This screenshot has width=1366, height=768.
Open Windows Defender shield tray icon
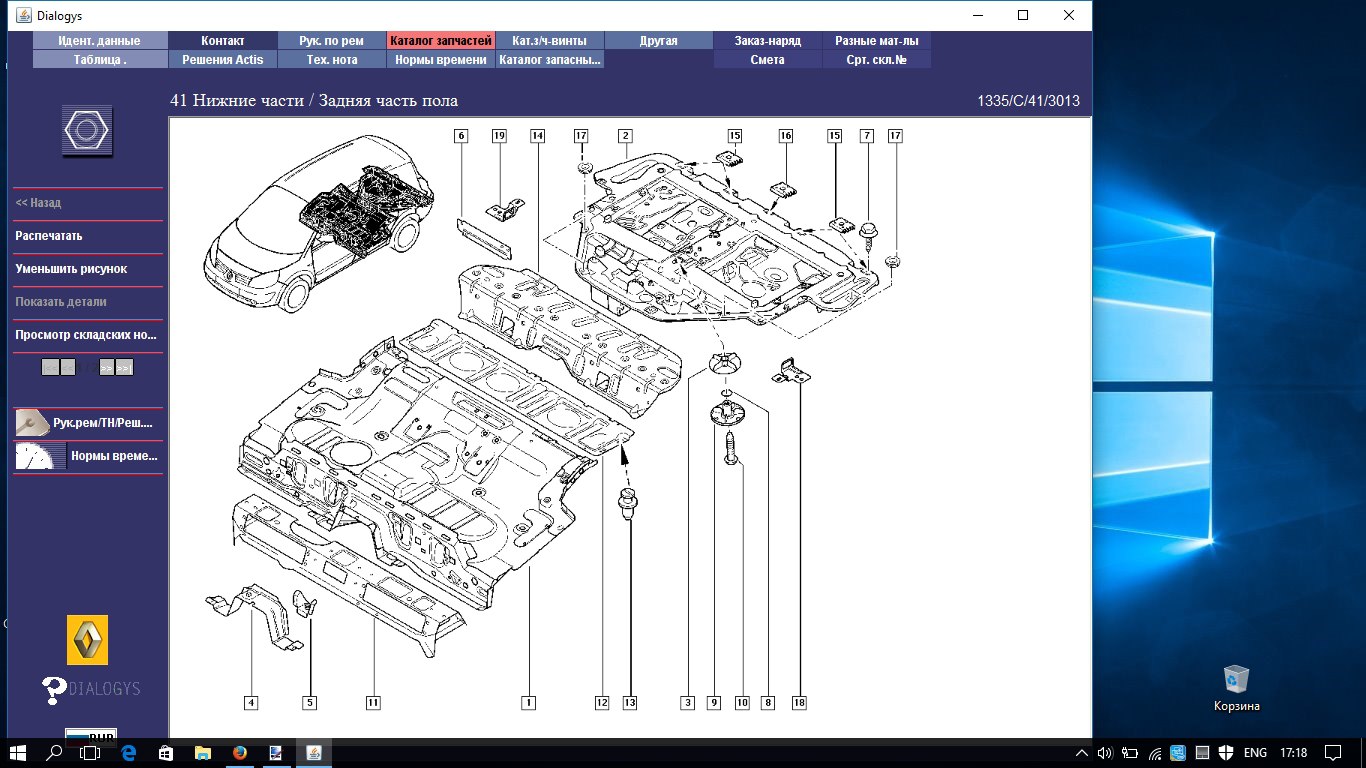(x=1224, y=753)
